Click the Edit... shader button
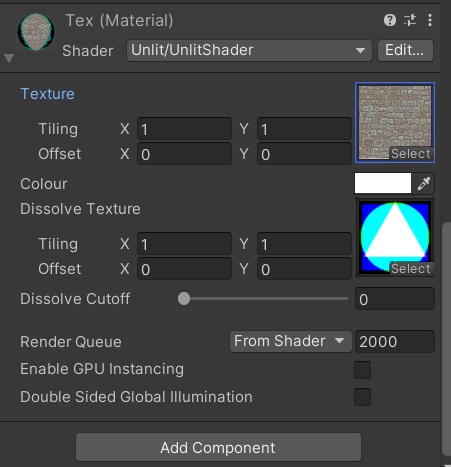Image resolution: width=451 pixels, height=467 pixels. (405, 50)
